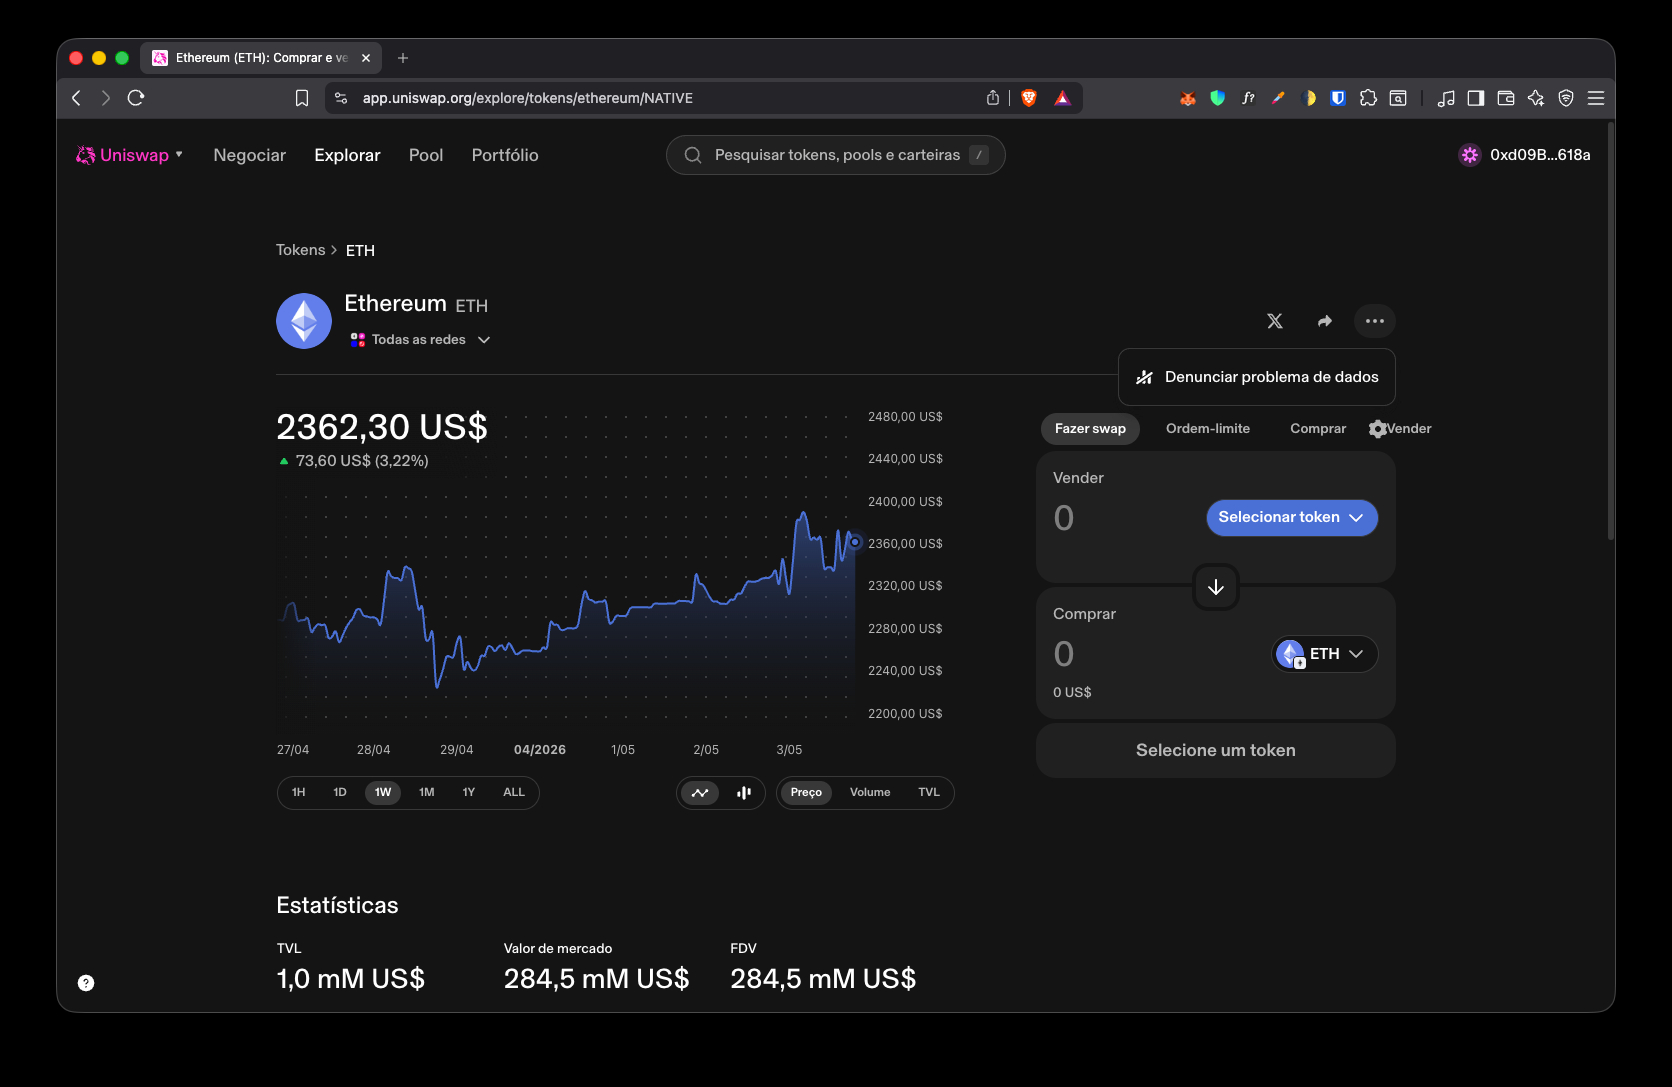1672x1087 pixels.
Task: Open site settings icon in address bar
Action: [x=341, y=98]
